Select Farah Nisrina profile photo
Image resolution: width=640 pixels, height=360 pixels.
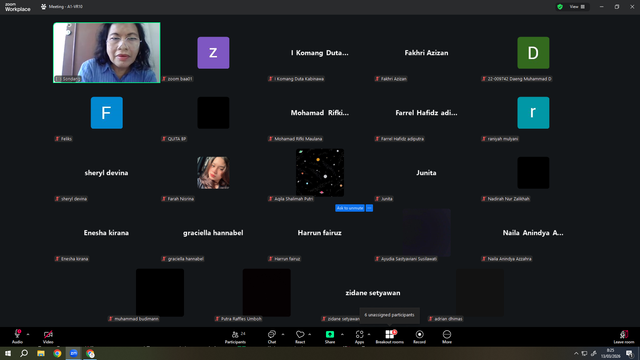point(213,173)
